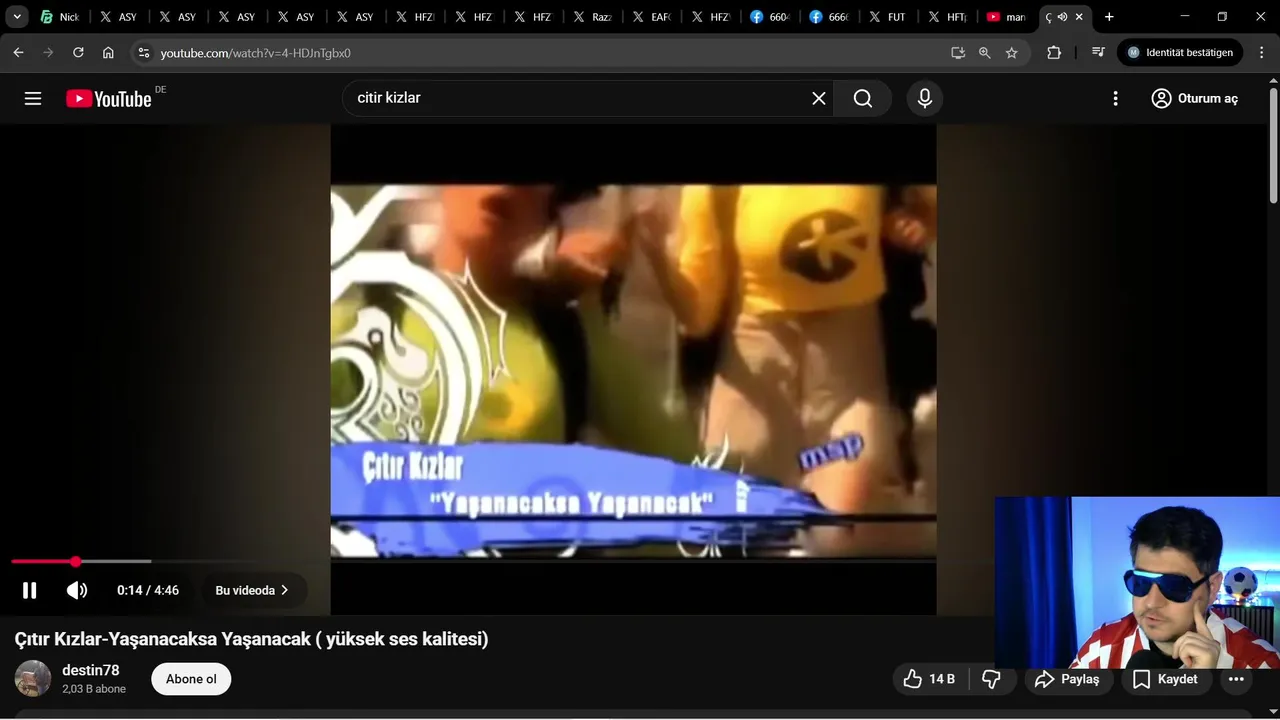Expand the tab search dropdown arrow
The width and height of the screenshot is (1280, 720).
click(x=17, y=17)
